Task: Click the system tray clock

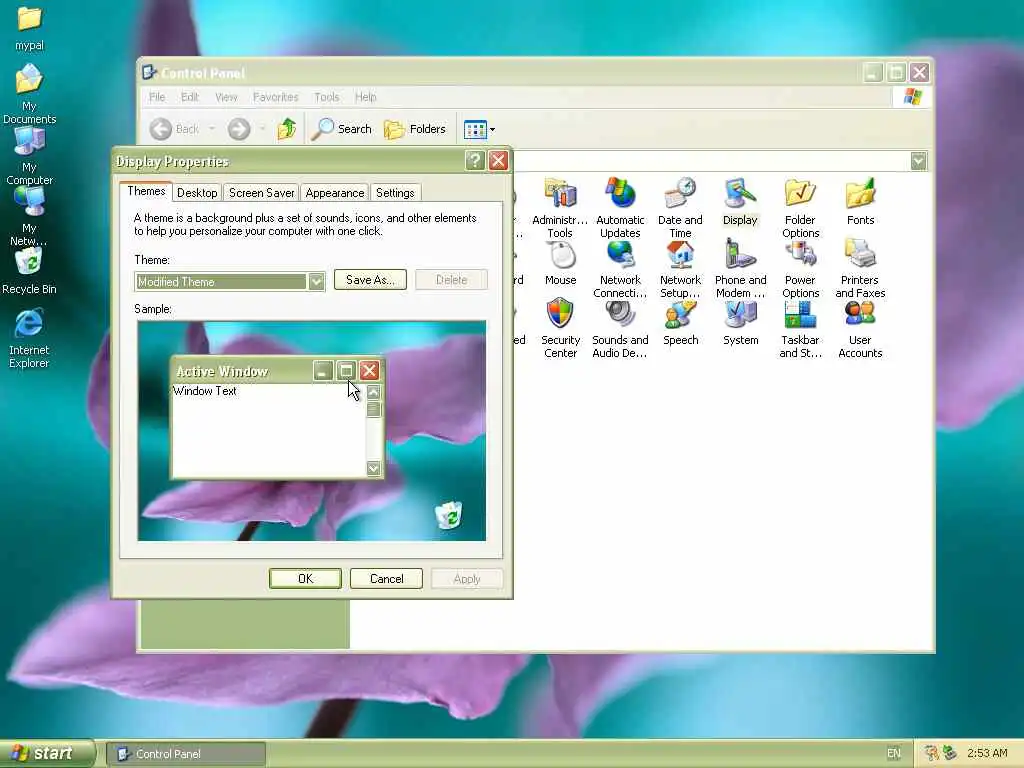Action: [987, 754]
